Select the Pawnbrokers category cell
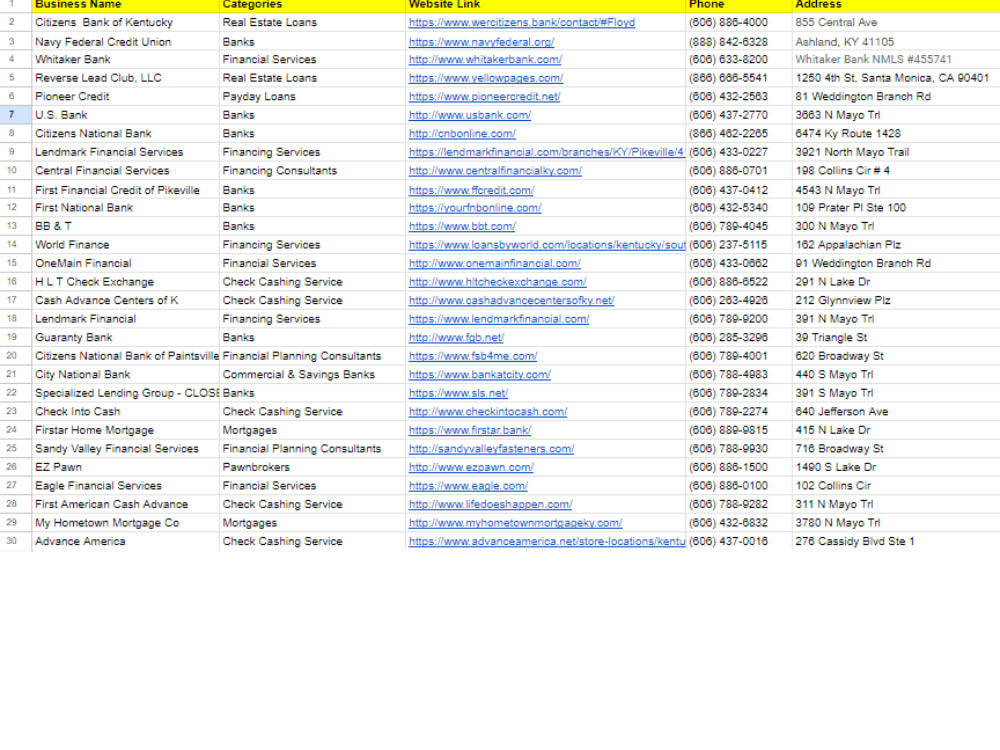 [312, 466]
